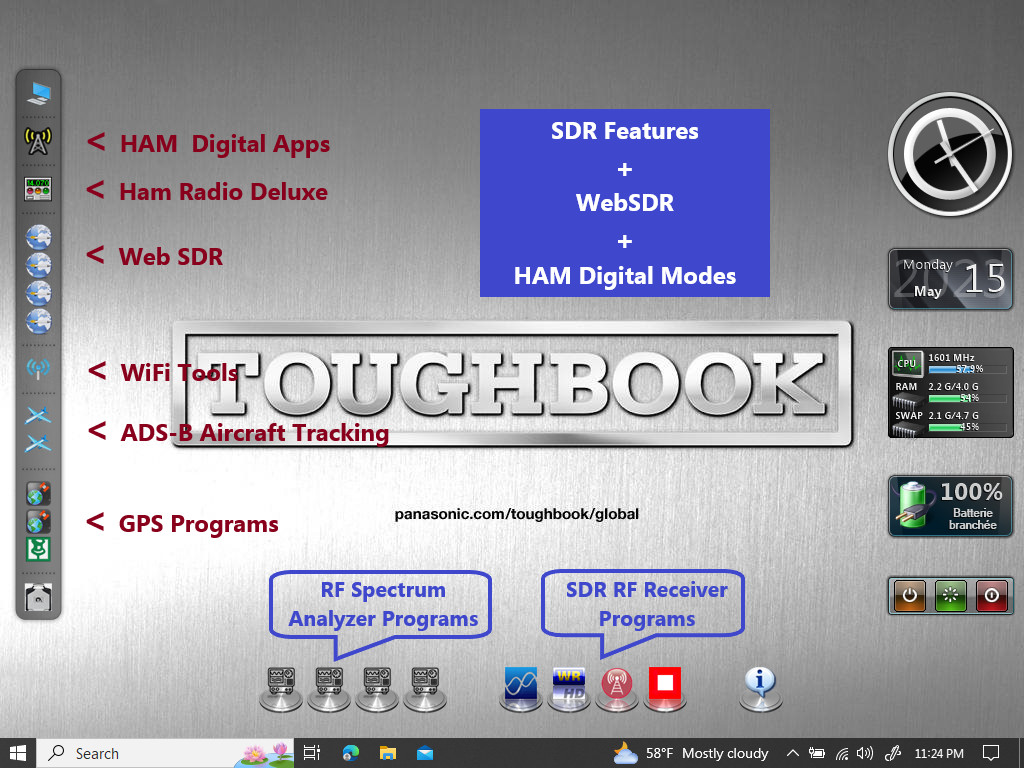Open a HAM Digital Apps icon from sidebar
Screen dimensions: 1024x768
tap(37, 141)
